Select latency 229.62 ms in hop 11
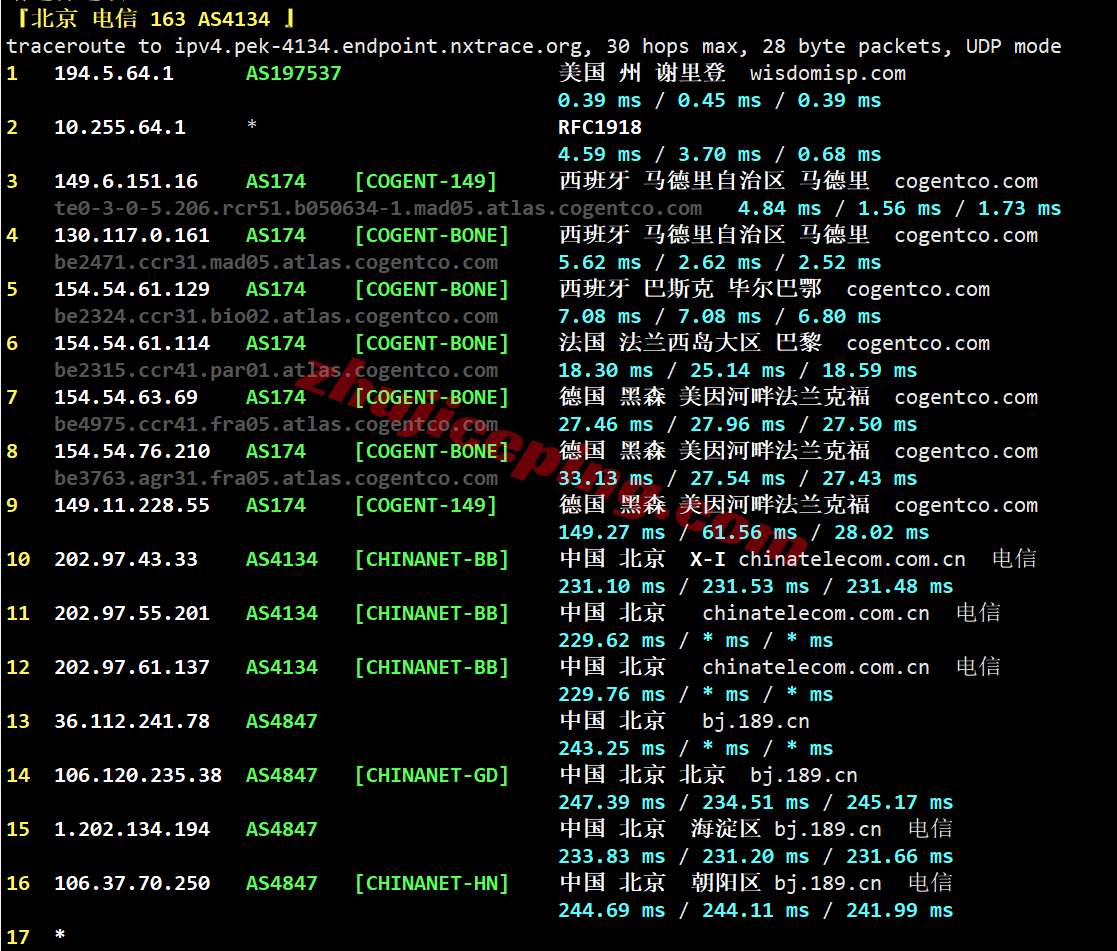This screenshot has height=951, width=1117. coord(611,641)
